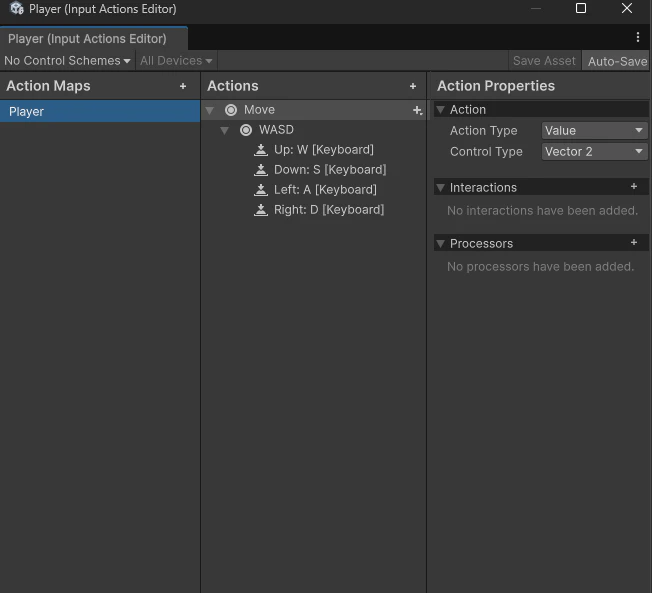Minimize the Input Actions Editor window

[536, 8]
